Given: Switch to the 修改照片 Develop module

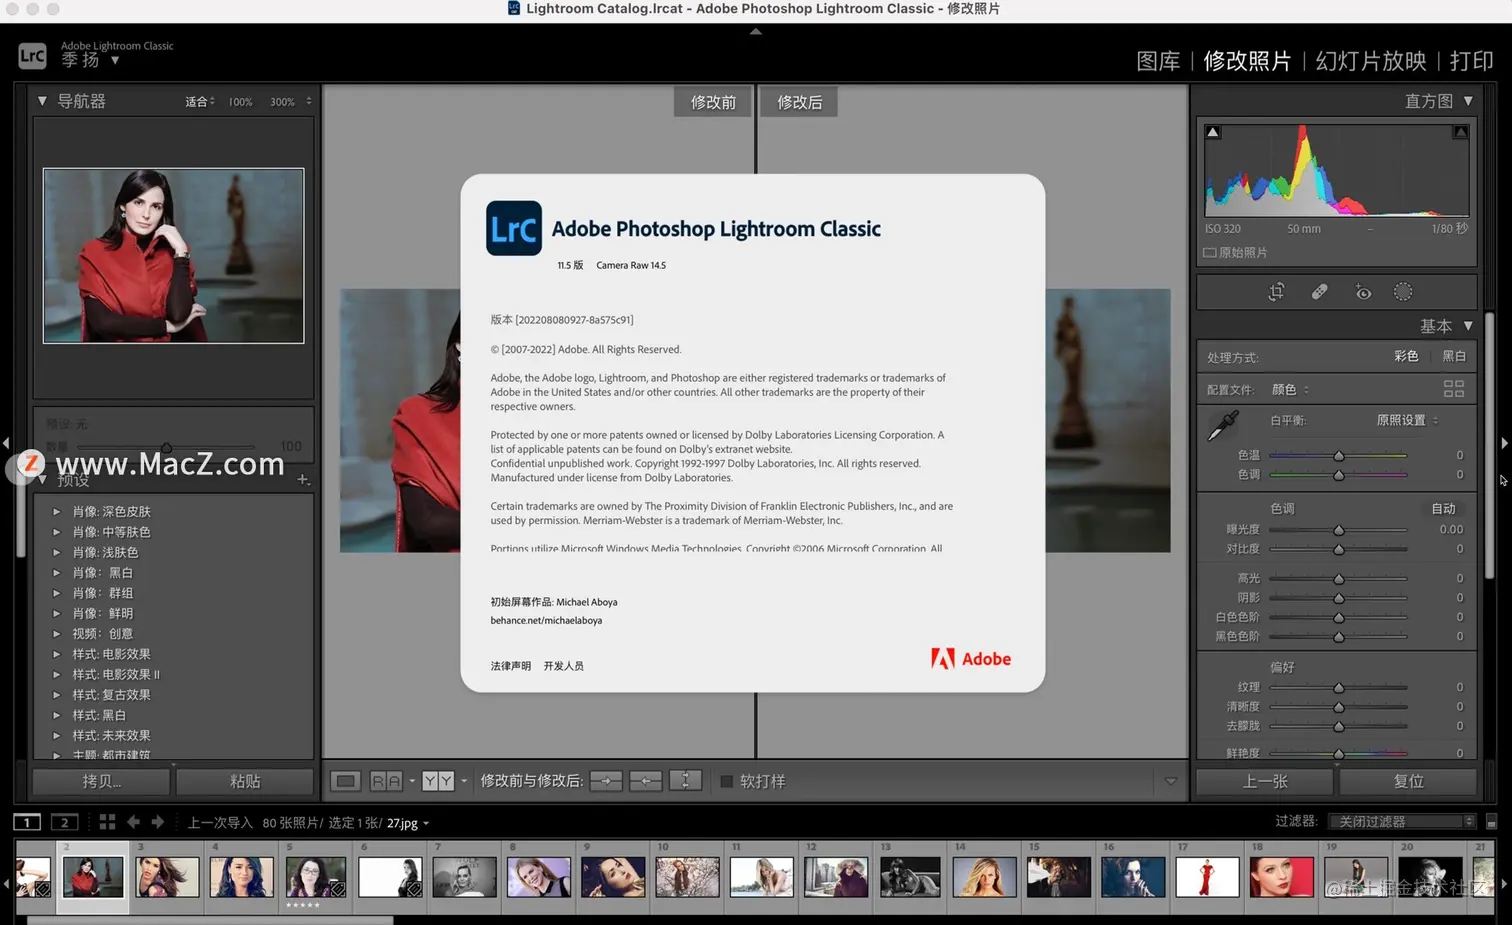Looking at the screenshot, I should [x=1247, y=61].
